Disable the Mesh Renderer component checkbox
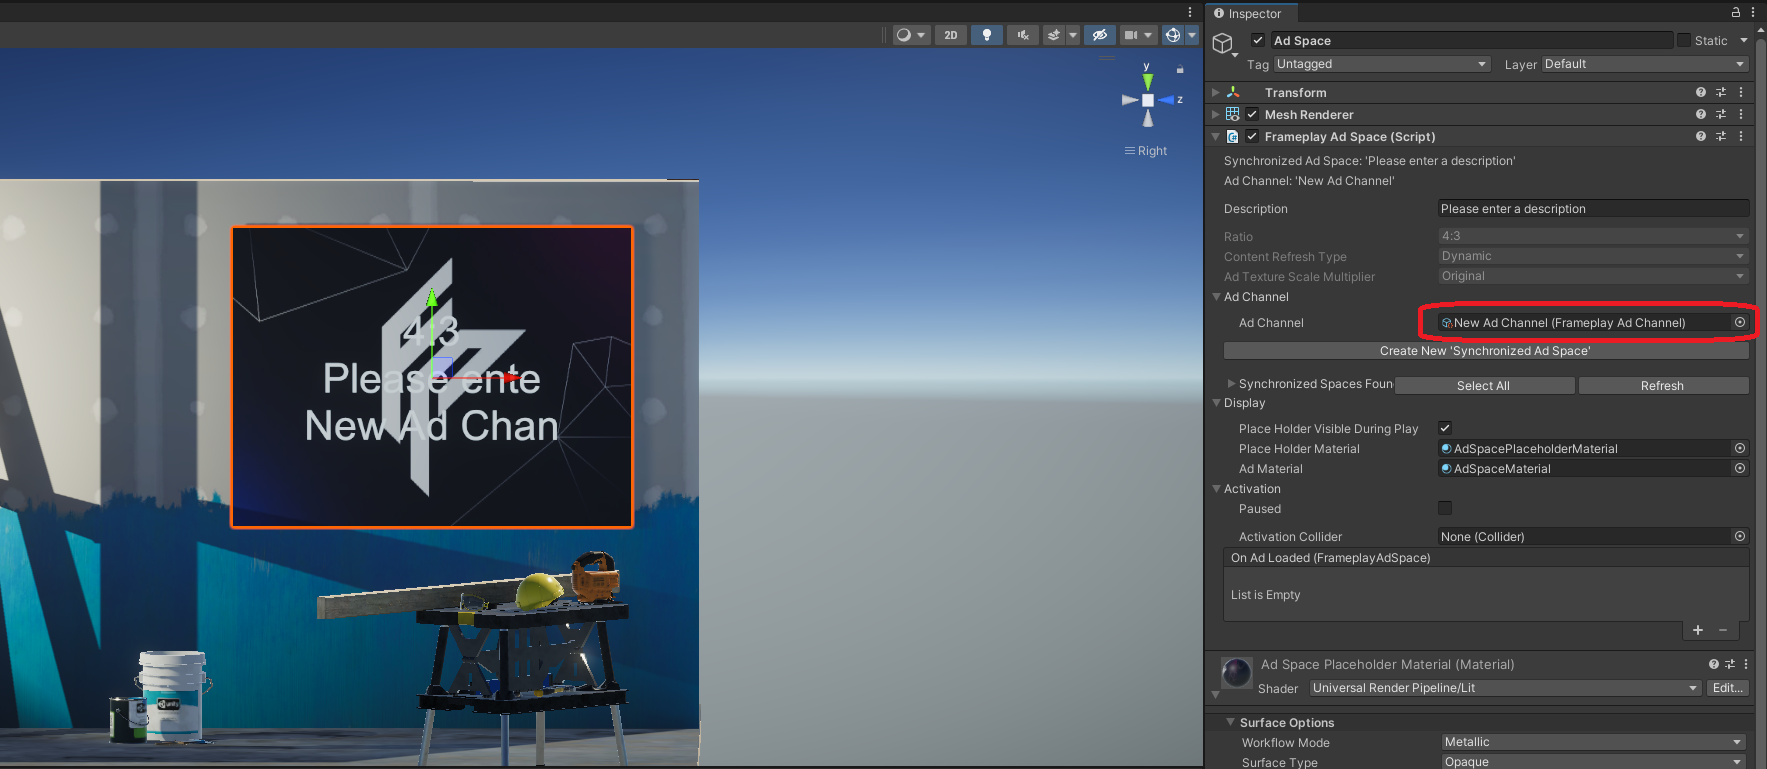 point(1252,114)
